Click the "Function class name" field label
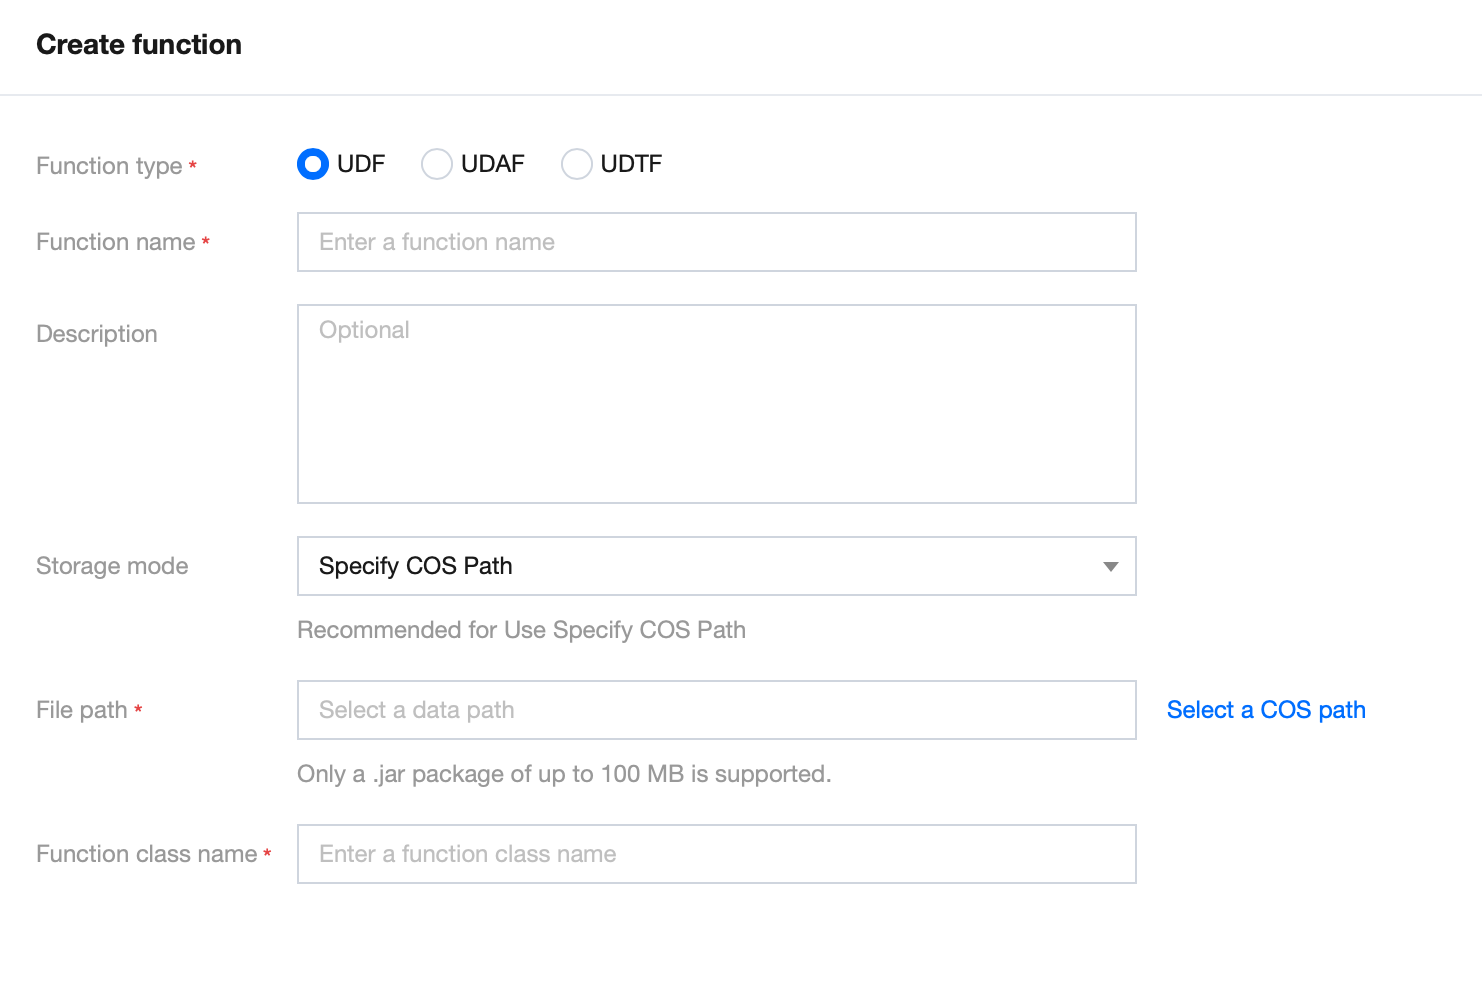This screenshot has width=1482, height=990. click(x=147, y=854)
